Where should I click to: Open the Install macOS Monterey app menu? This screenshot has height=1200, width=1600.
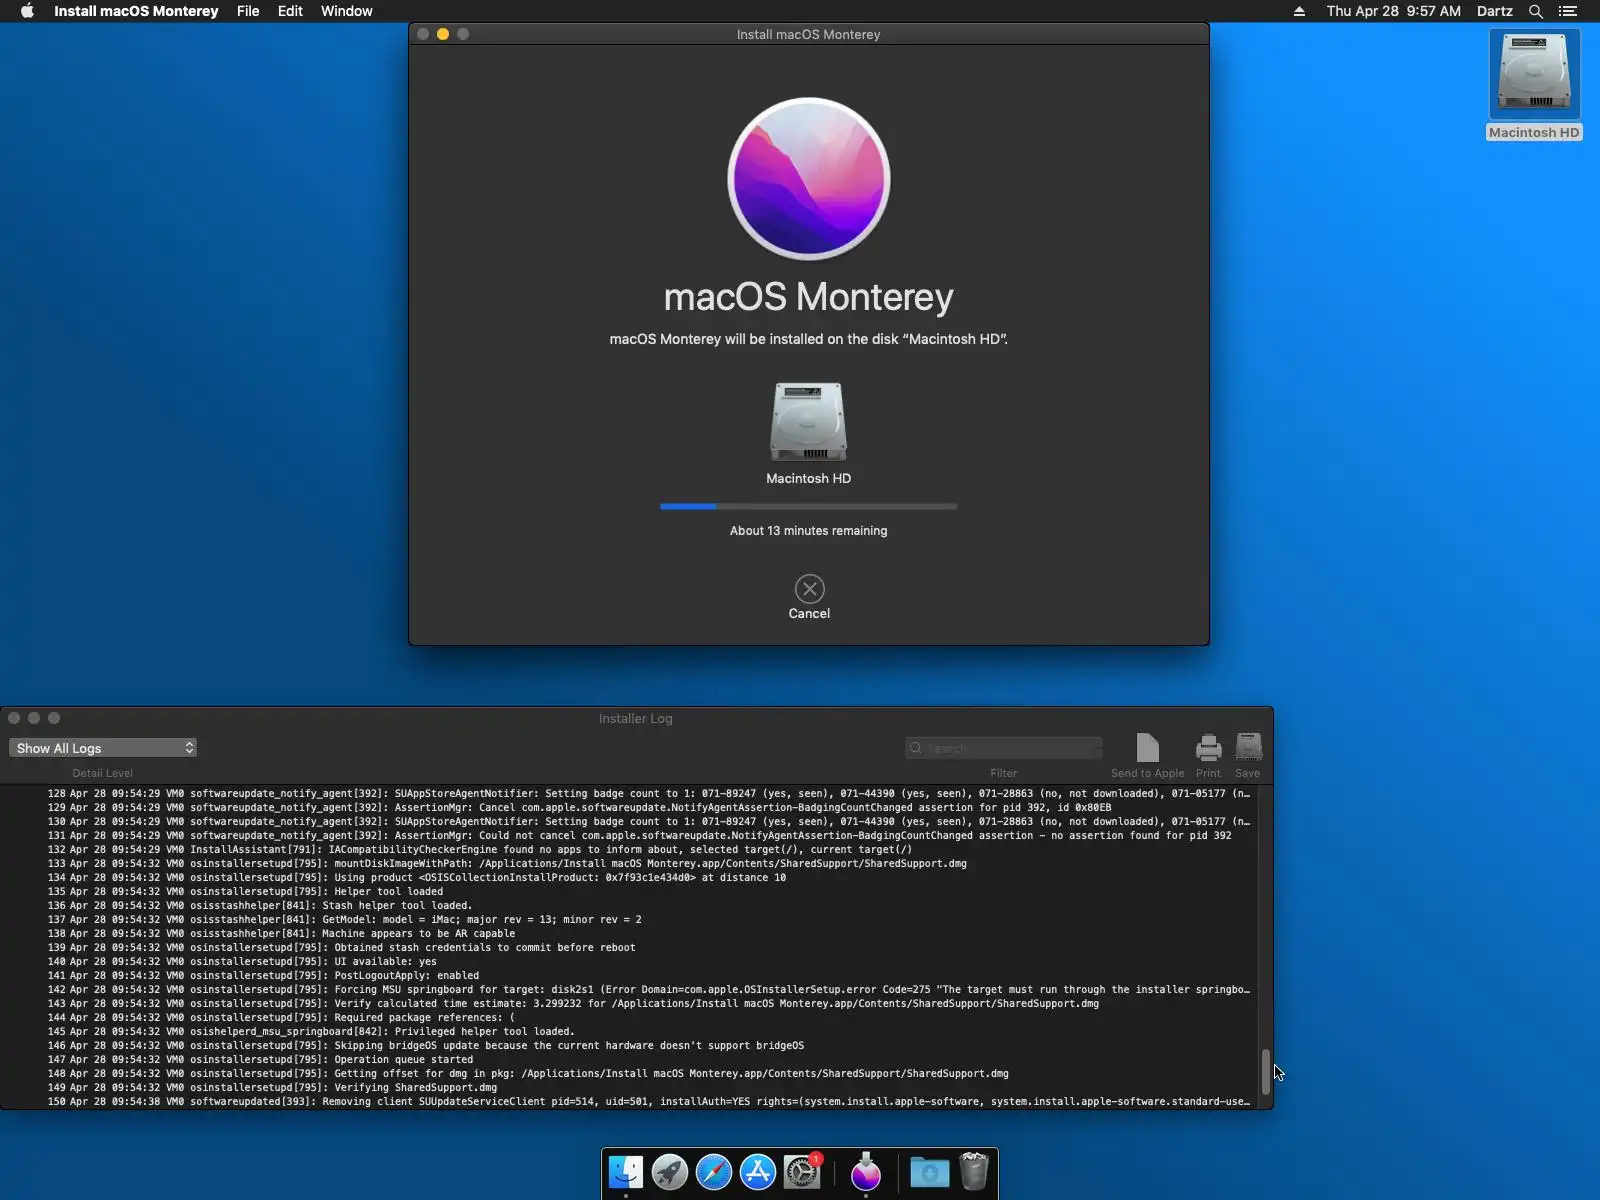(136, 11)
